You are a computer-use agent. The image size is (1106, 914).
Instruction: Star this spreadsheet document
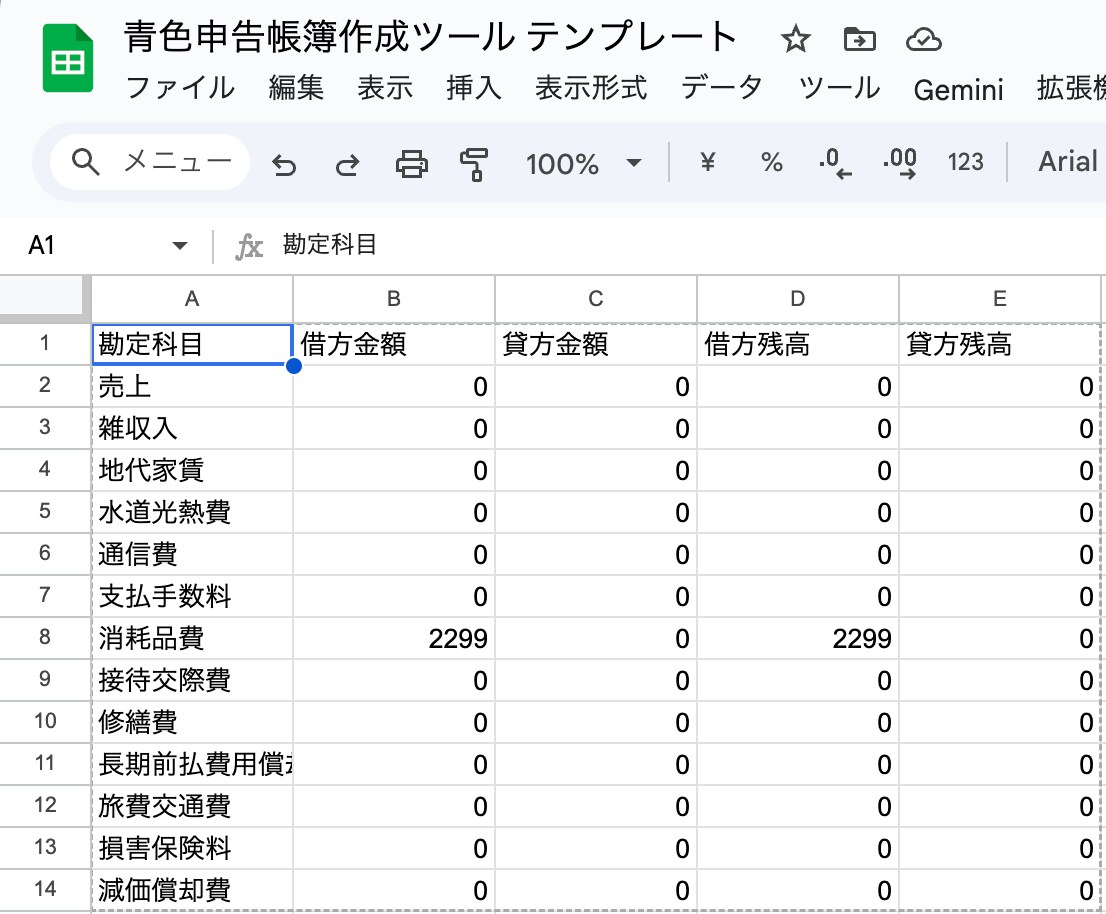(x=796, y=39)
